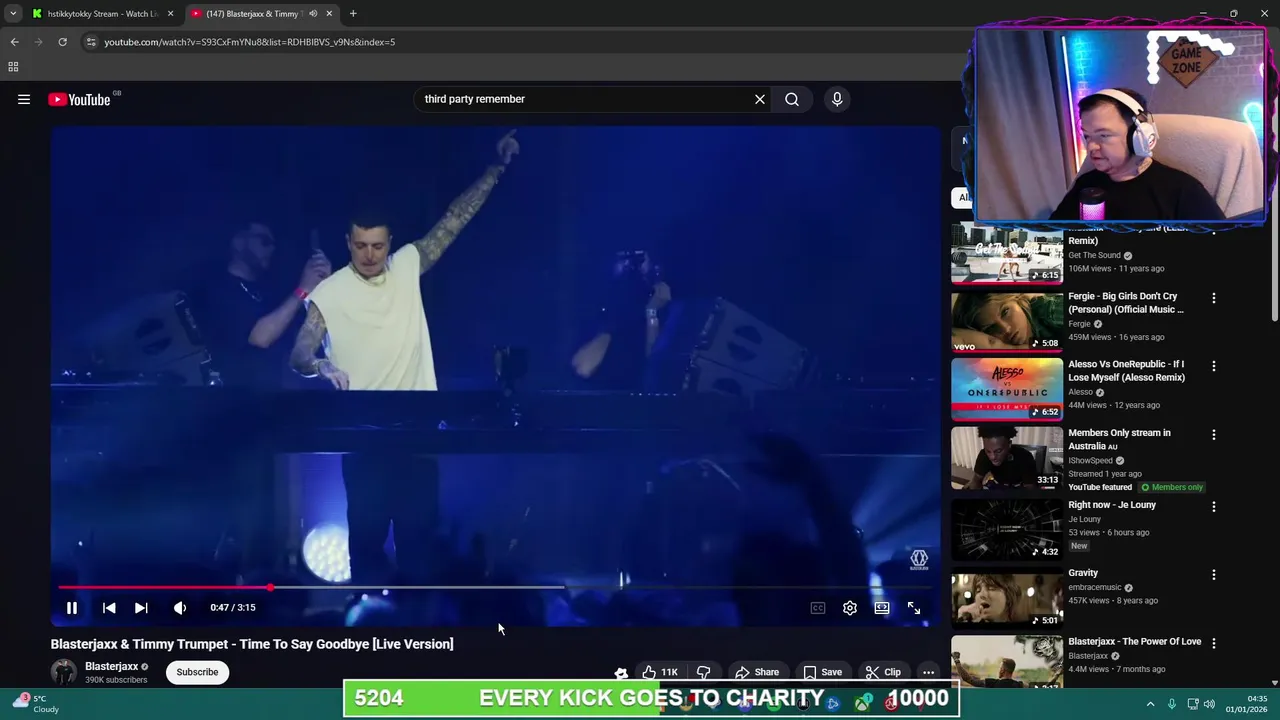Mute the video with the volume icon

click(x=180, y=607)
